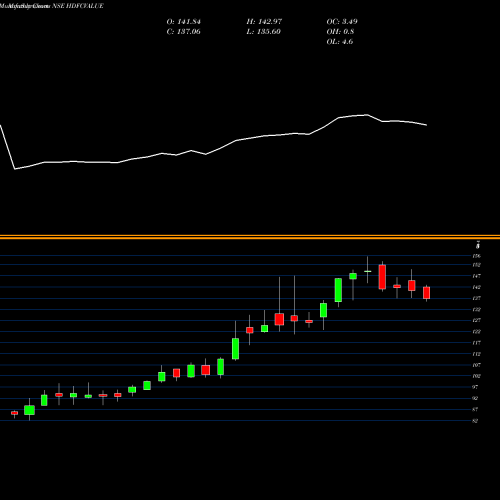Select the 82 price axis label
This screenshot has height=500, width=500.
[x=475, y=421]
